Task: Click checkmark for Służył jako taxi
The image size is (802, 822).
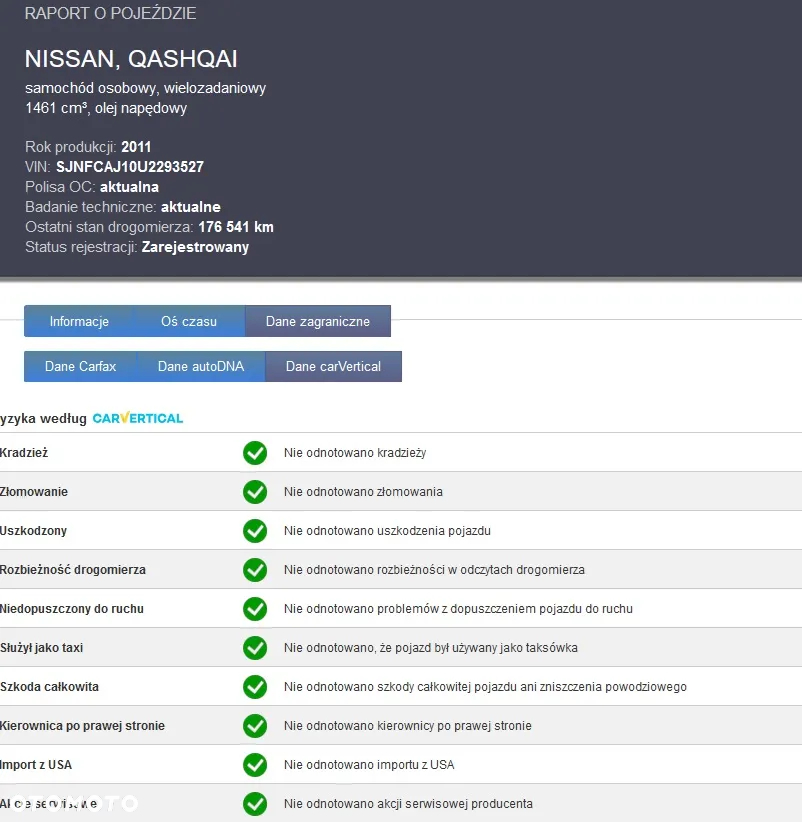Action: pyautogui.click(x=255, y=648)
